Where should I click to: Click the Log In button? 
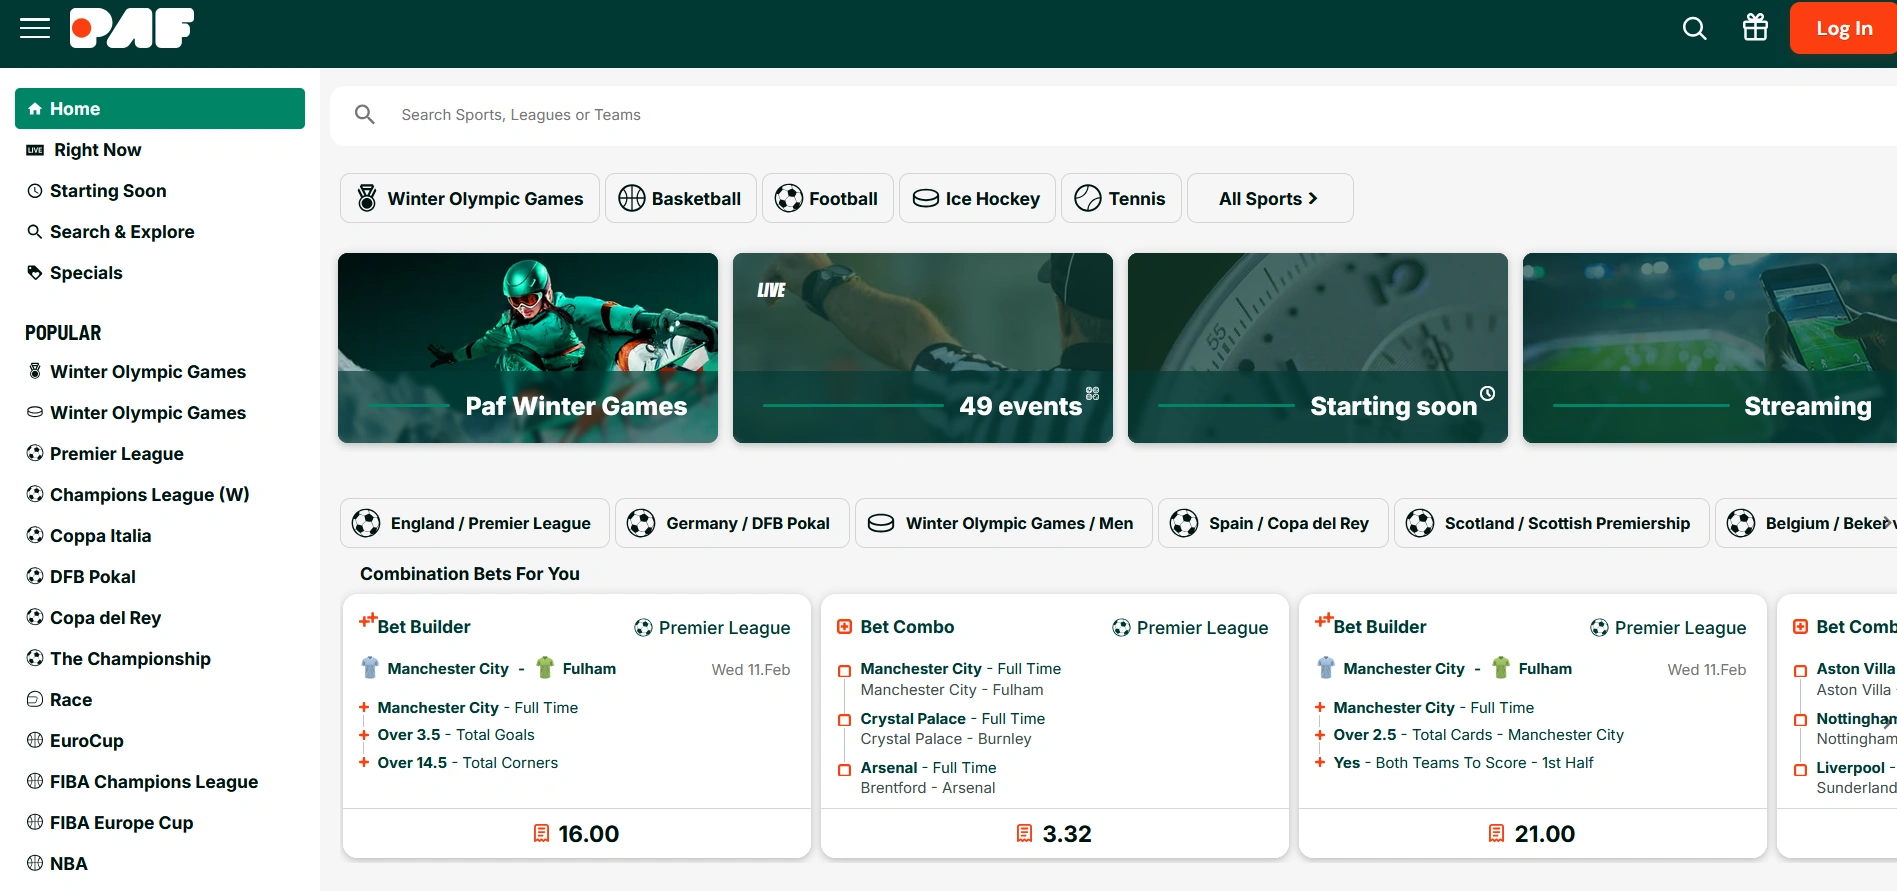point(1843,28)
